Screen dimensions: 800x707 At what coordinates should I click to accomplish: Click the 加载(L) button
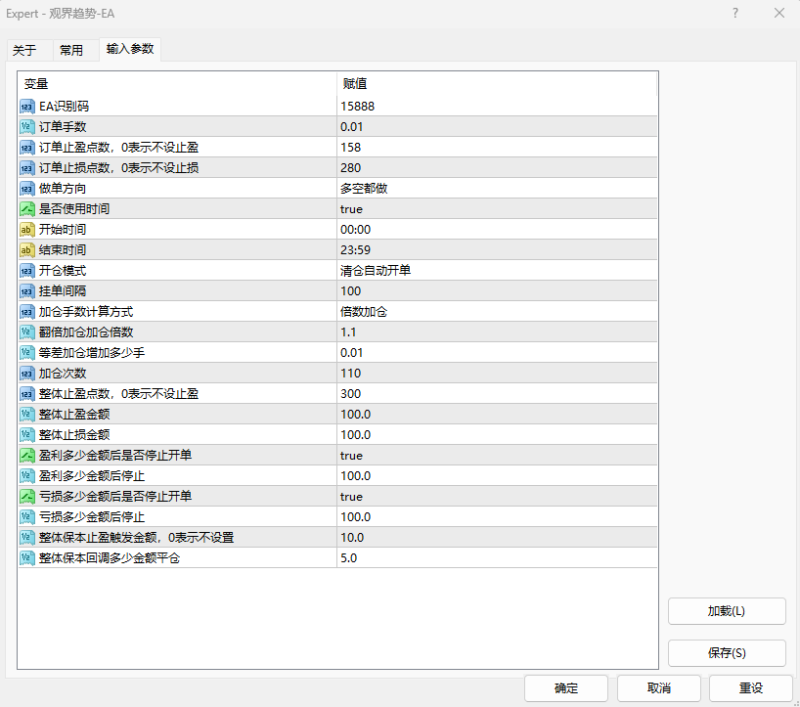[x=726, y=610]
